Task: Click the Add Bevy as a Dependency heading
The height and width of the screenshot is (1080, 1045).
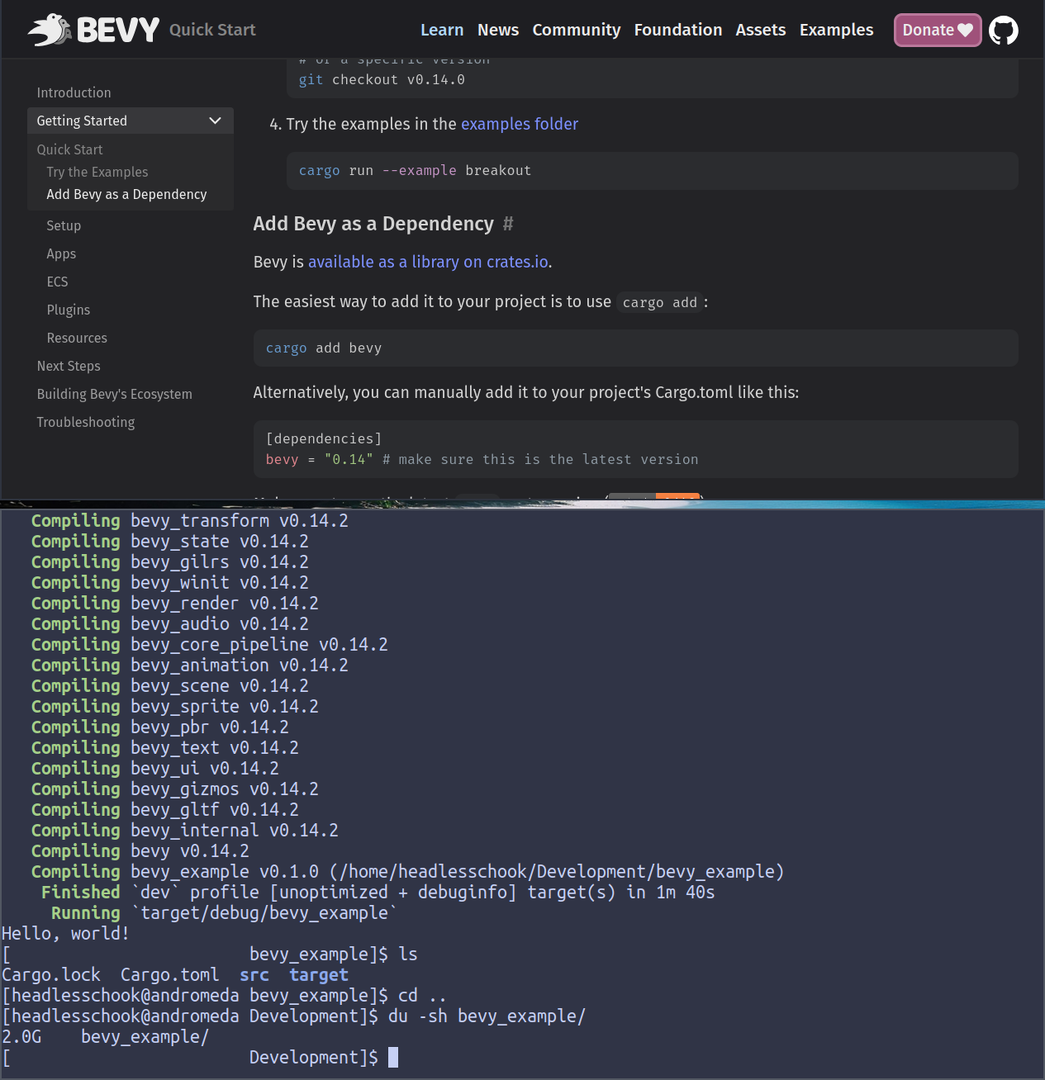Action: (373, 223)
